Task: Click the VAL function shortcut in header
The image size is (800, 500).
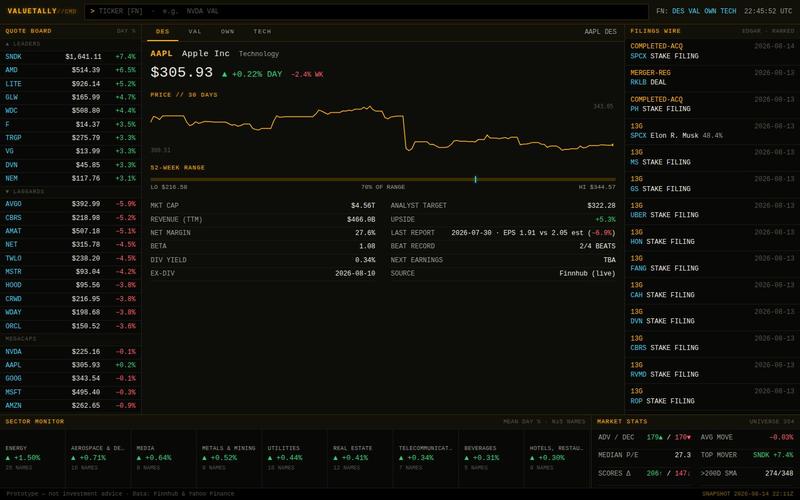Action: [694, 11]
